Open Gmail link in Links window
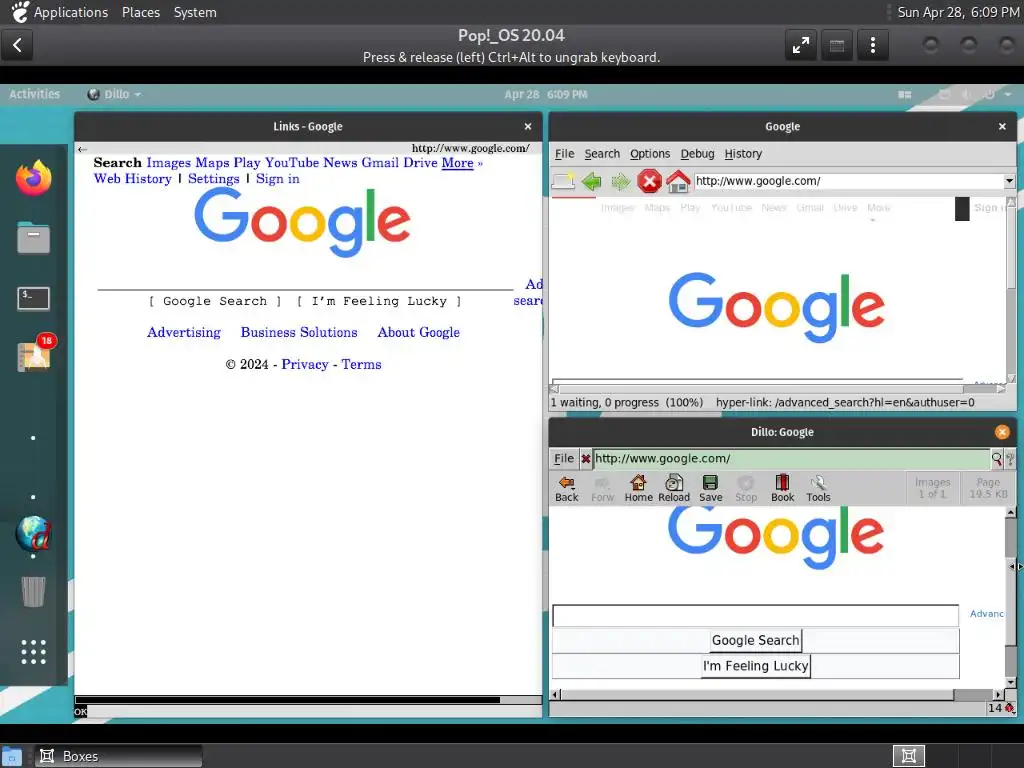Viewport: 1024px width, 768px height. tap(380, 163)
